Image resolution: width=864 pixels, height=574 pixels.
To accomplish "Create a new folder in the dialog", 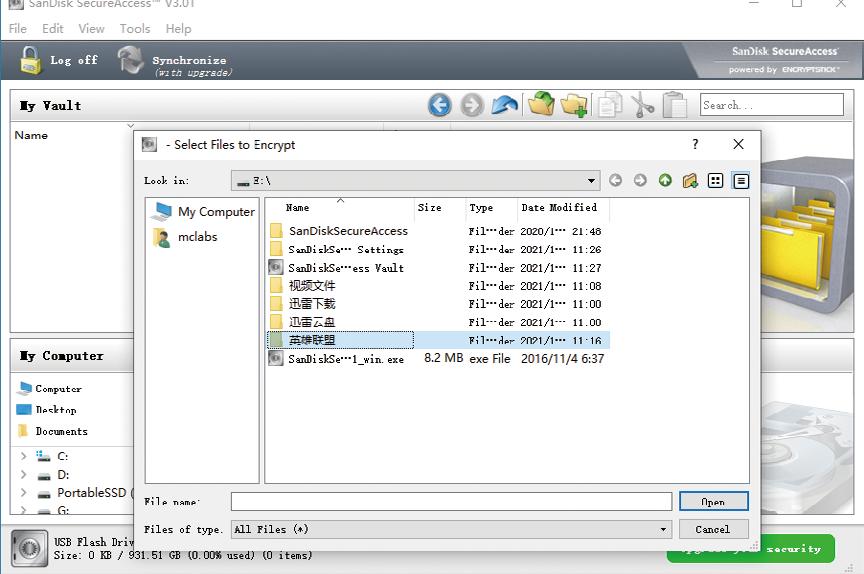I will pyautogui.click(x=690, y=181).
